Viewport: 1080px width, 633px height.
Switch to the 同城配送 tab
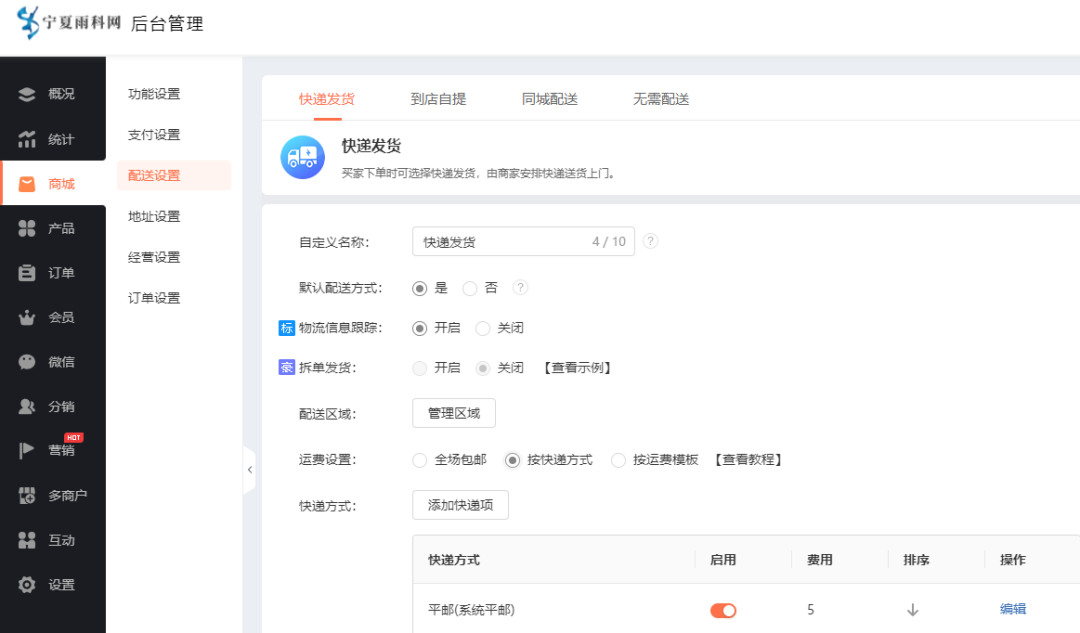point(550,99)
